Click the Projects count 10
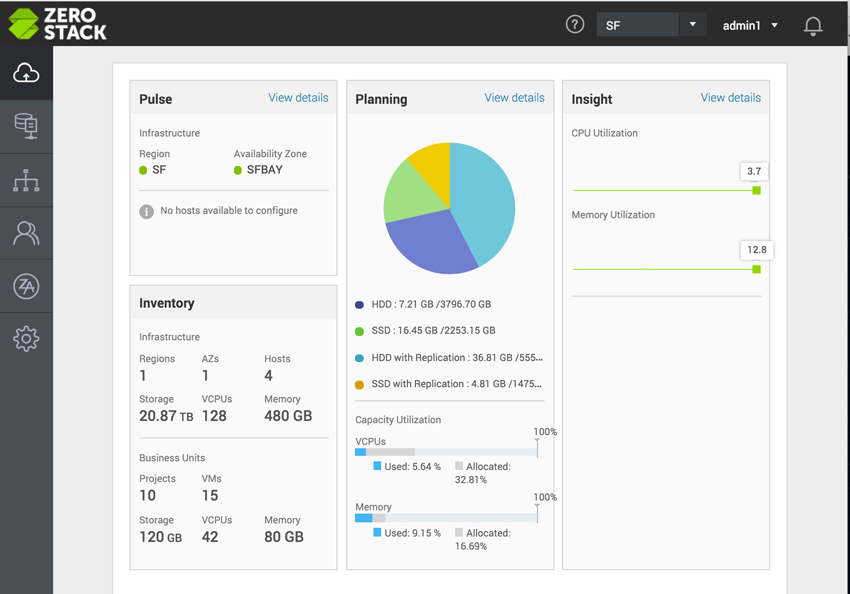Viewport: 850px width, 594px height. pos(147,495)
